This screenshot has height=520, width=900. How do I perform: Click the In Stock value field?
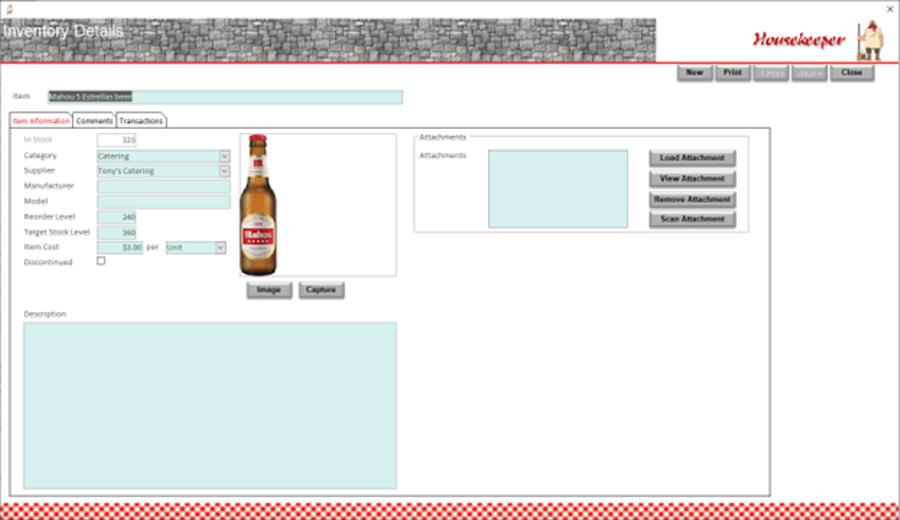tap(117, 140)
